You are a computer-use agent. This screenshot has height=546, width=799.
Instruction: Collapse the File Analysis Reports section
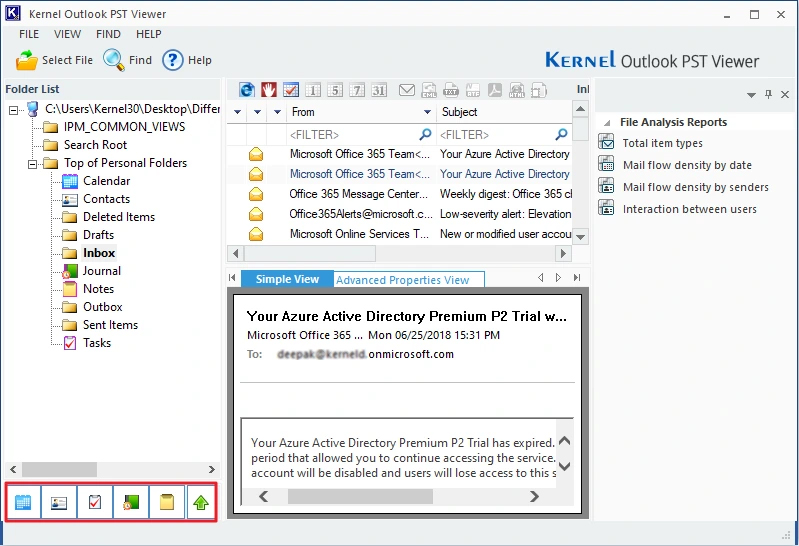tap(607, 123)
